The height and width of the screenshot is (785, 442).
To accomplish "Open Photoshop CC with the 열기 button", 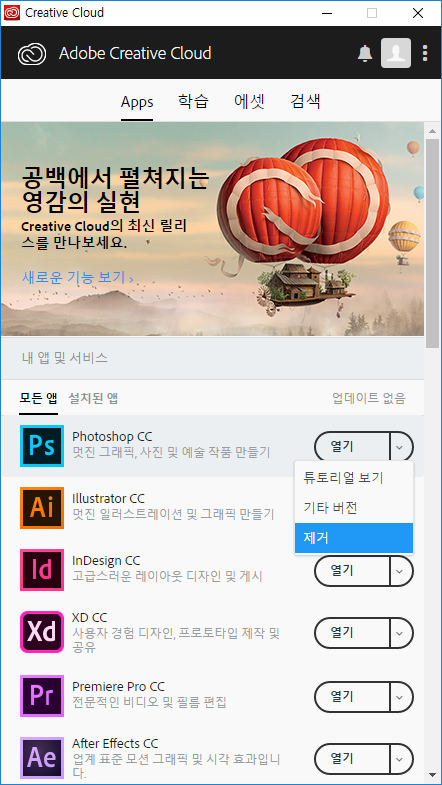I will (x=352, y=446).
